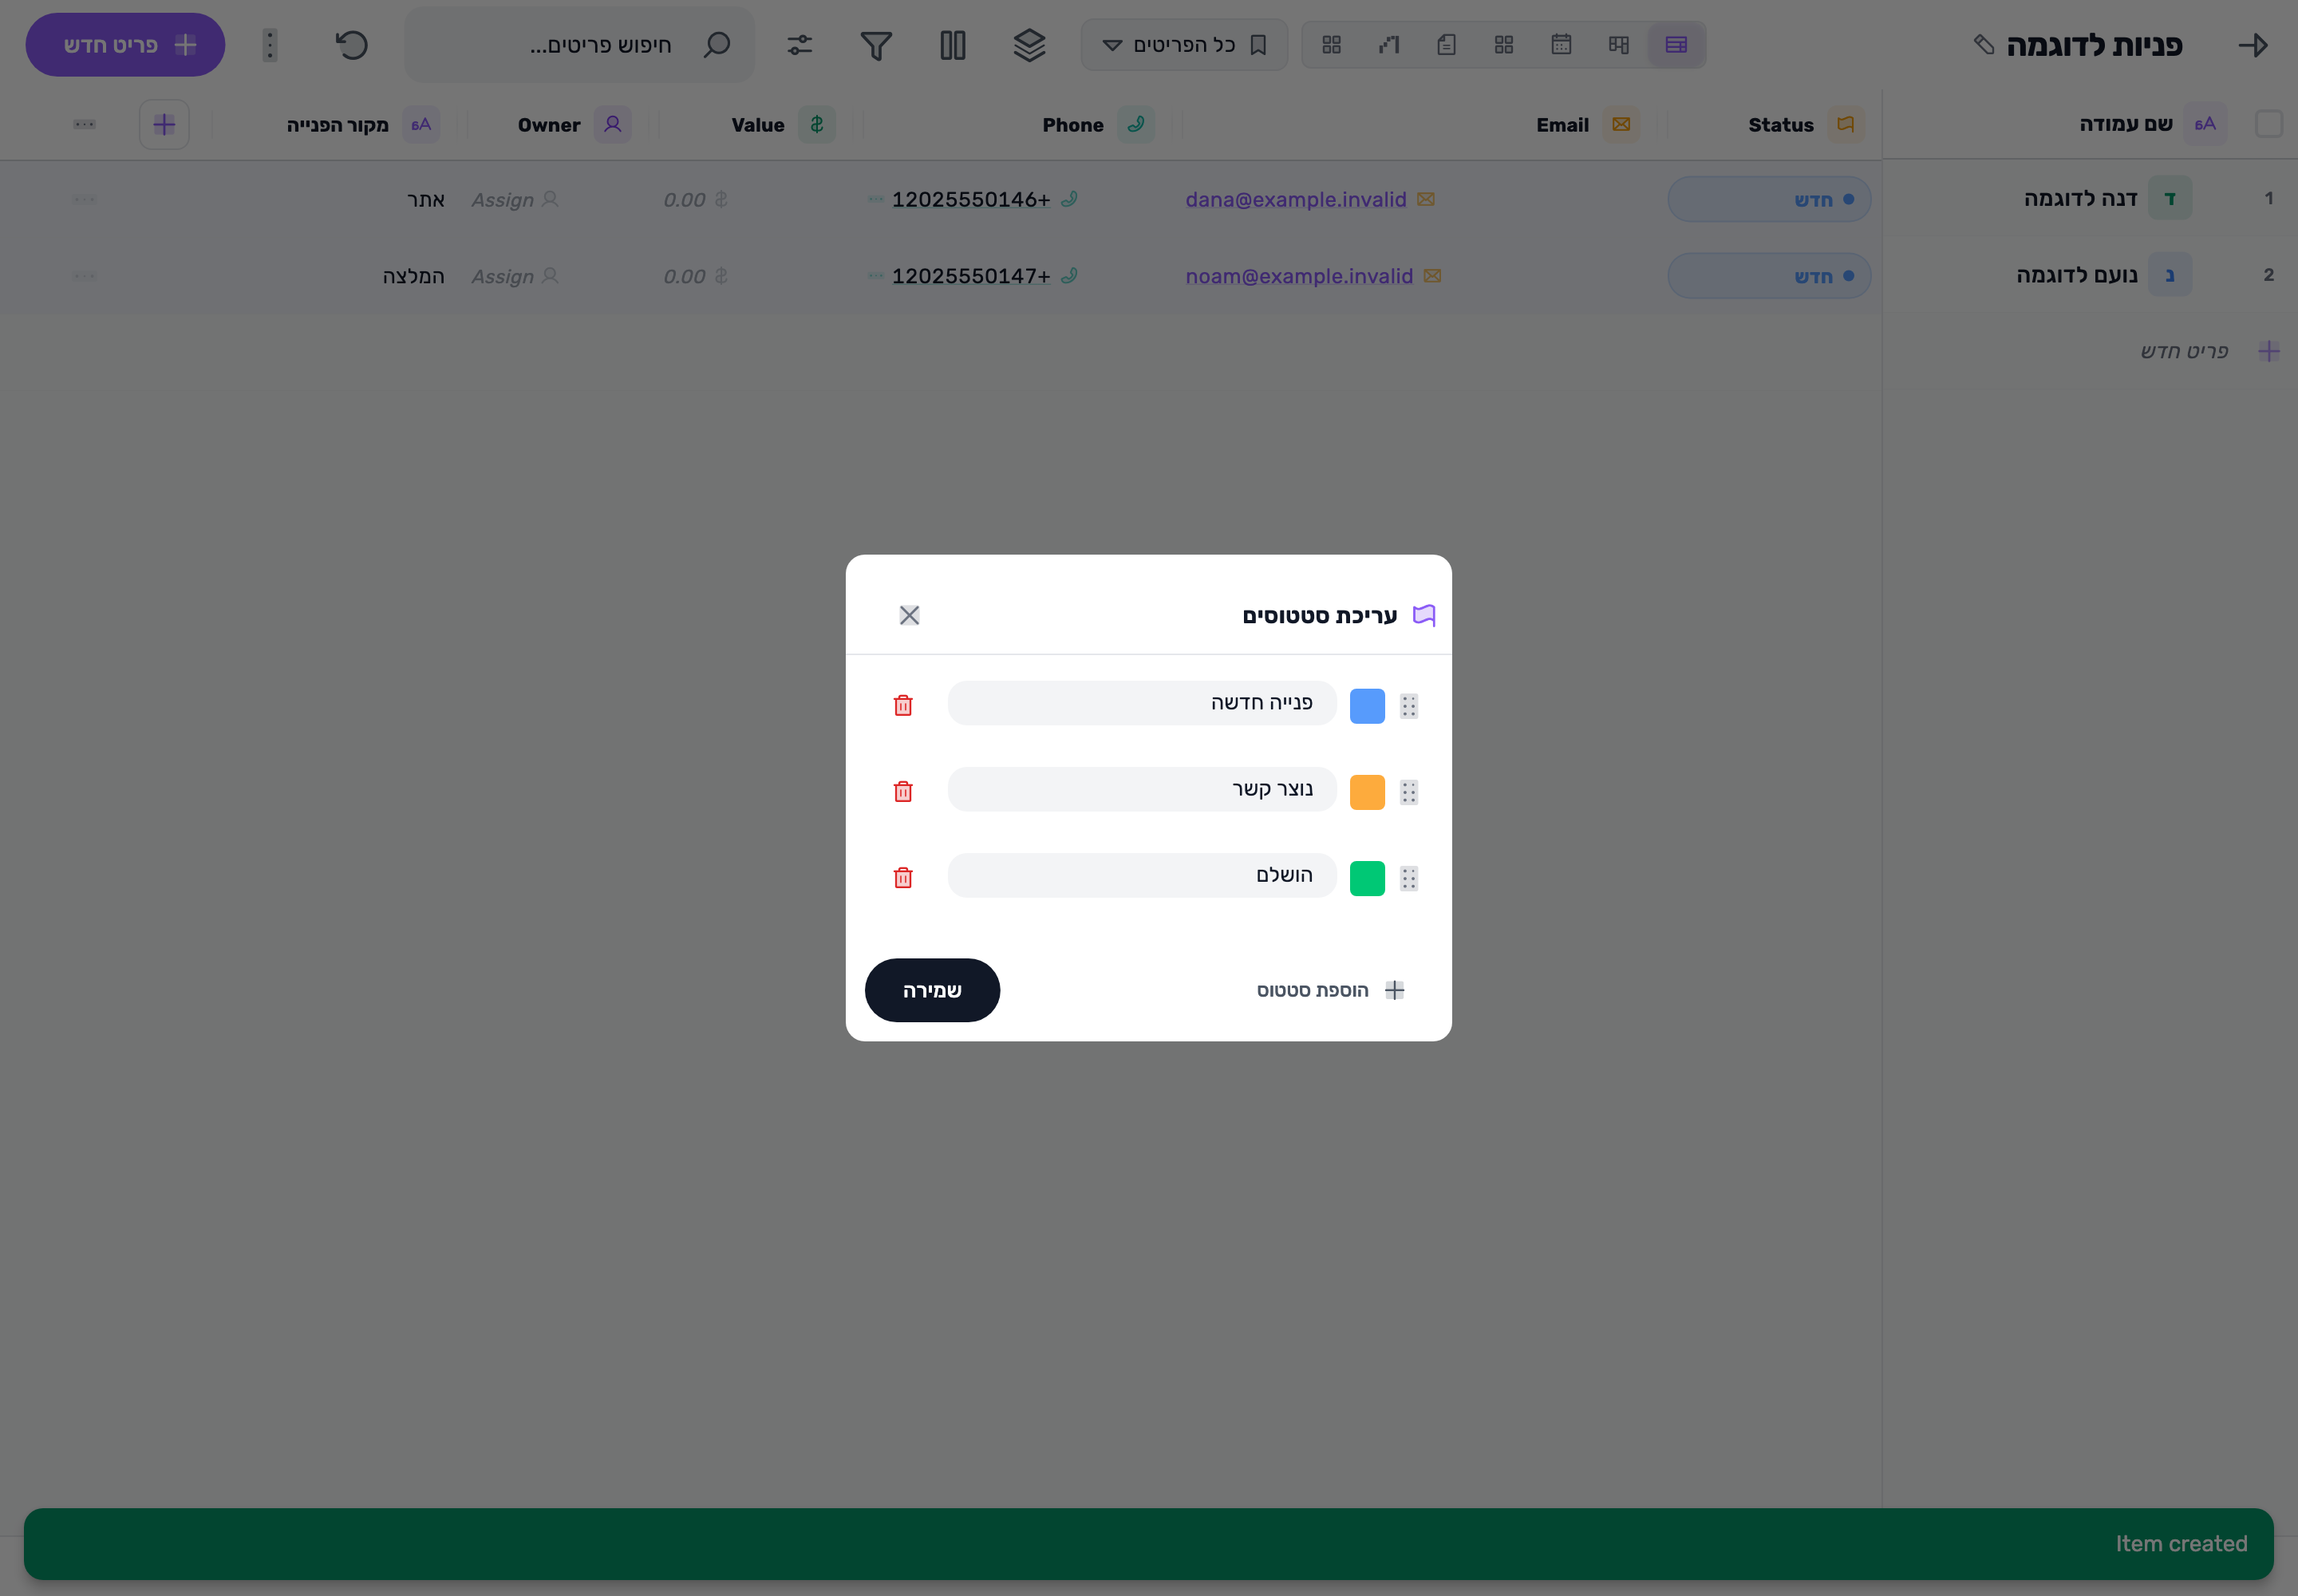2298x1596 pixels.
Task: Open the orange color swatch for נוצר קשר
Action: 1366,792
